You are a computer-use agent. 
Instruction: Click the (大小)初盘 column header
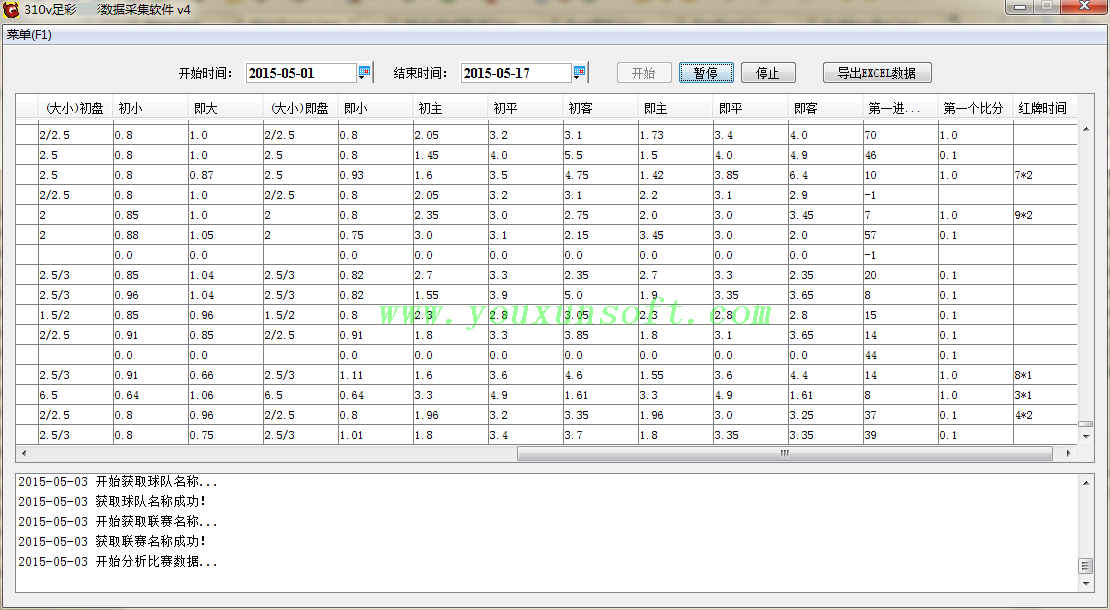75,108
